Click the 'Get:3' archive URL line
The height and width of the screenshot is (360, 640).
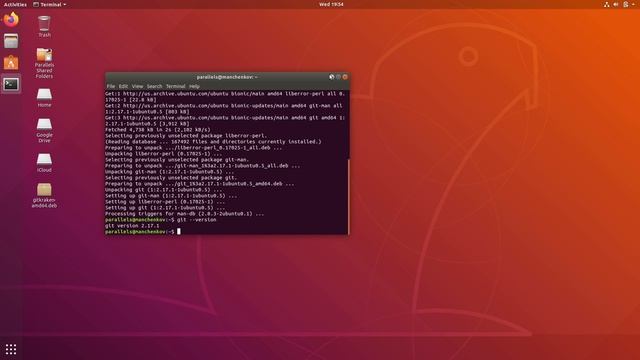pos(225,121)
